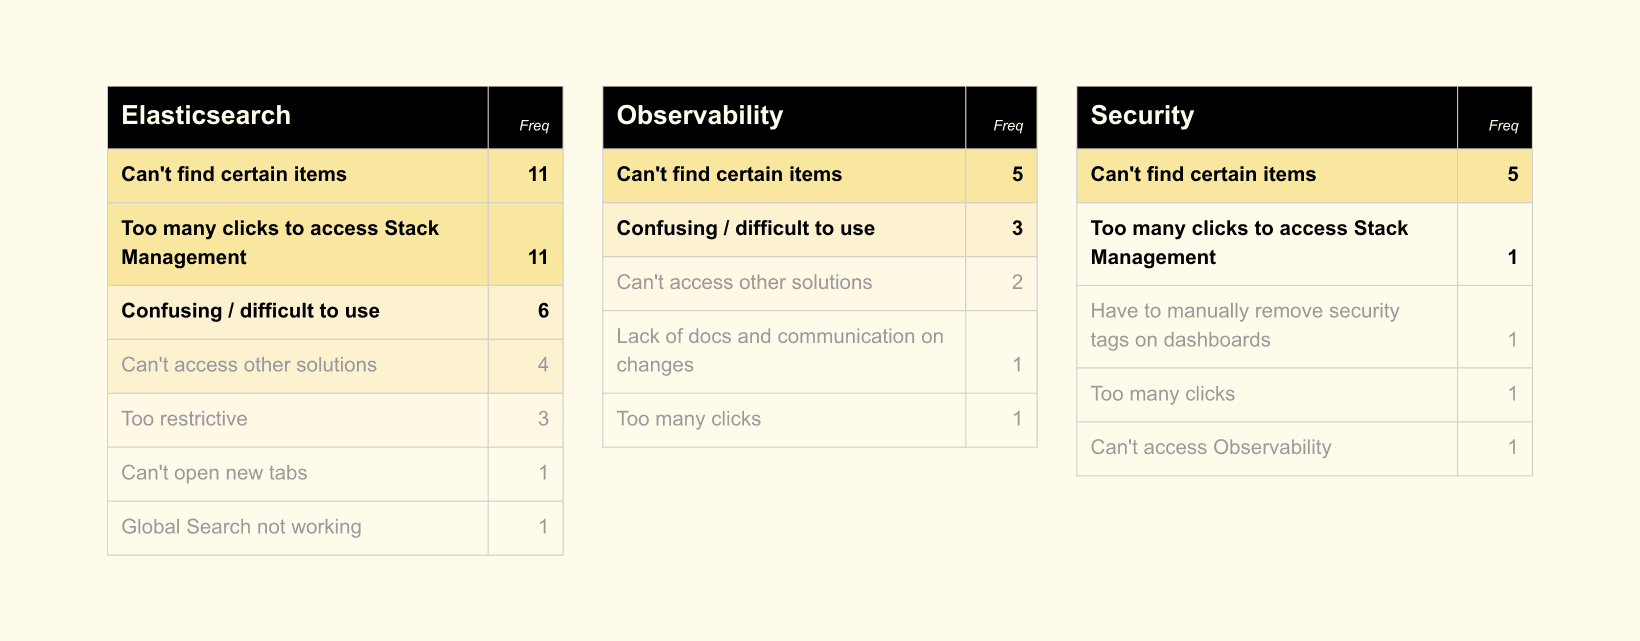Screen dimensions: 1640x641
Task: Click frequency value 2 in the Observability table
Action: (x=1017, y=283)
